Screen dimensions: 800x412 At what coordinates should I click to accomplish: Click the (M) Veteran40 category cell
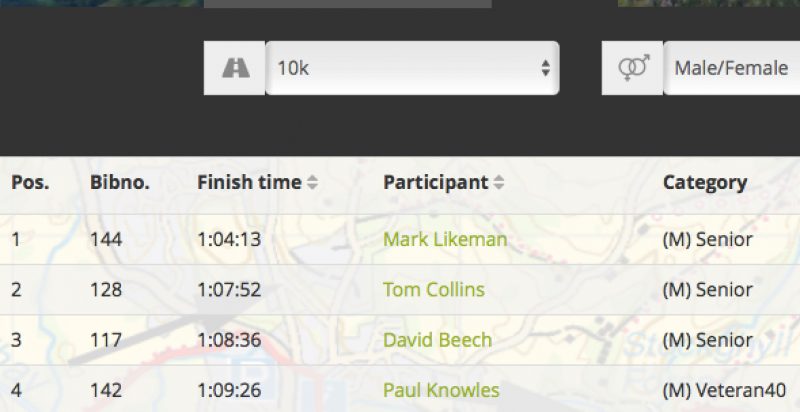click(x=724, y=390)
